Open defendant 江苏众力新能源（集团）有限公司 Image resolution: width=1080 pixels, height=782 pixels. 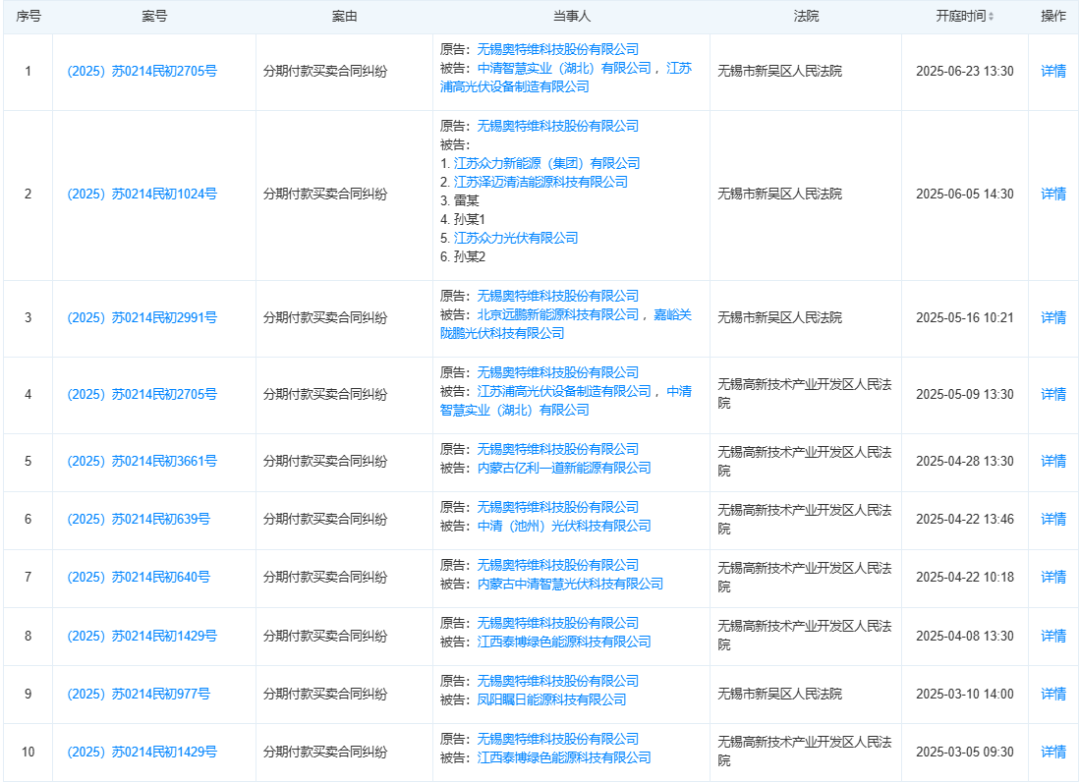[547, 163]
